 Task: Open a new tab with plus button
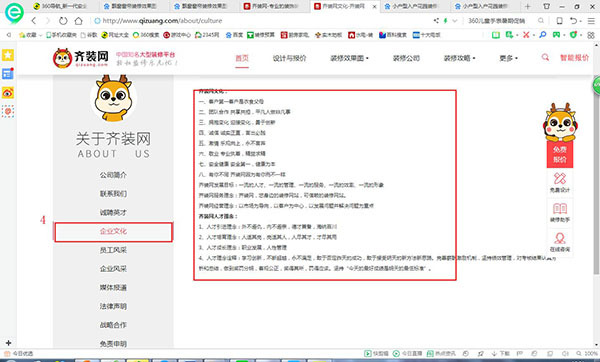coord(528,7)
